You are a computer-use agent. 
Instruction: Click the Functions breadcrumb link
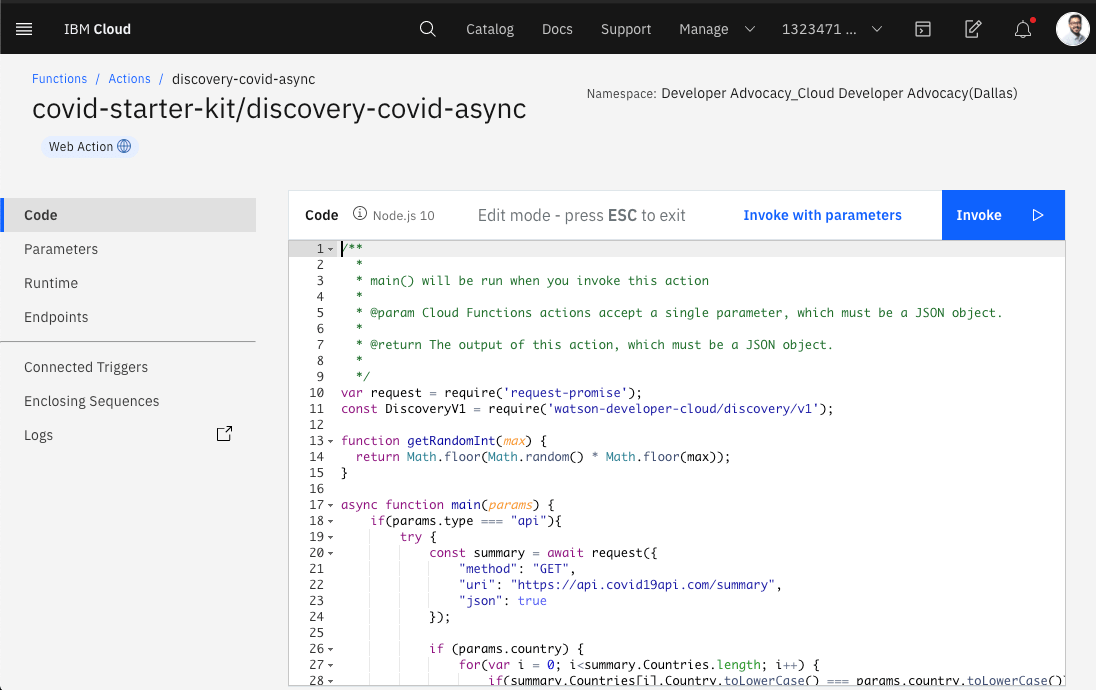59,78
